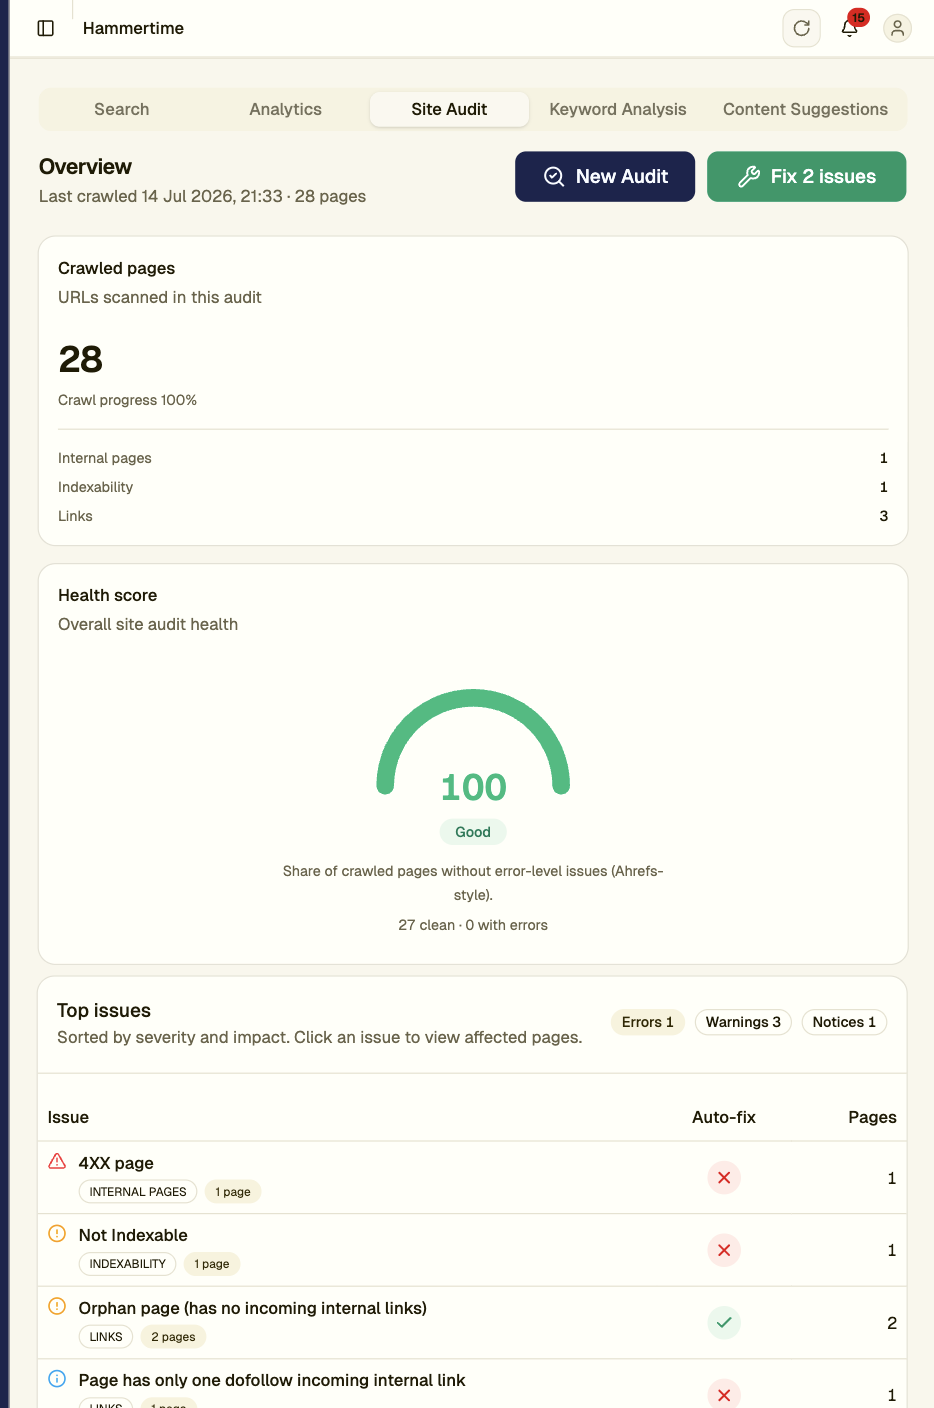This screenshot has width=934, height=1408.
Task: Click the Auto-fix column header
Action: (724, 1117)
